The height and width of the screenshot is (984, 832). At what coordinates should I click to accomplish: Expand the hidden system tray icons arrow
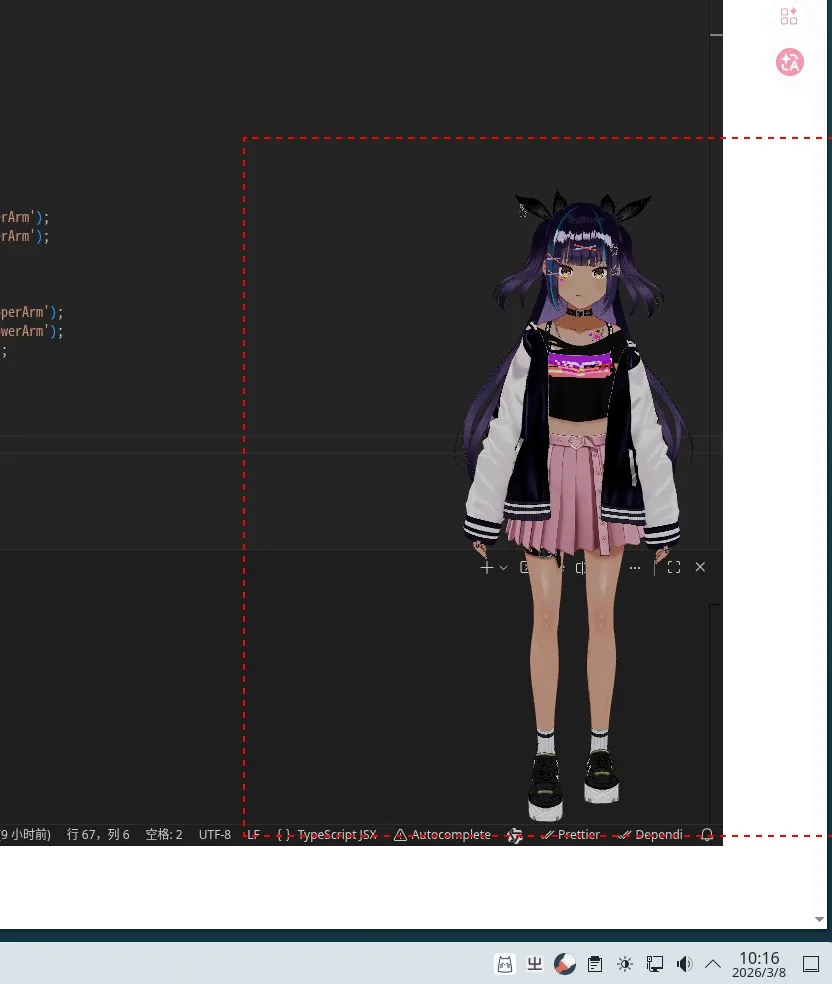[713, 964]
